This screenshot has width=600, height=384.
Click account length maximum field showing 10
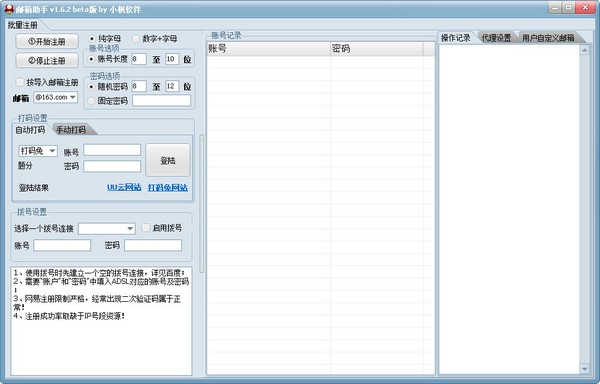click(x=172, y=59)
